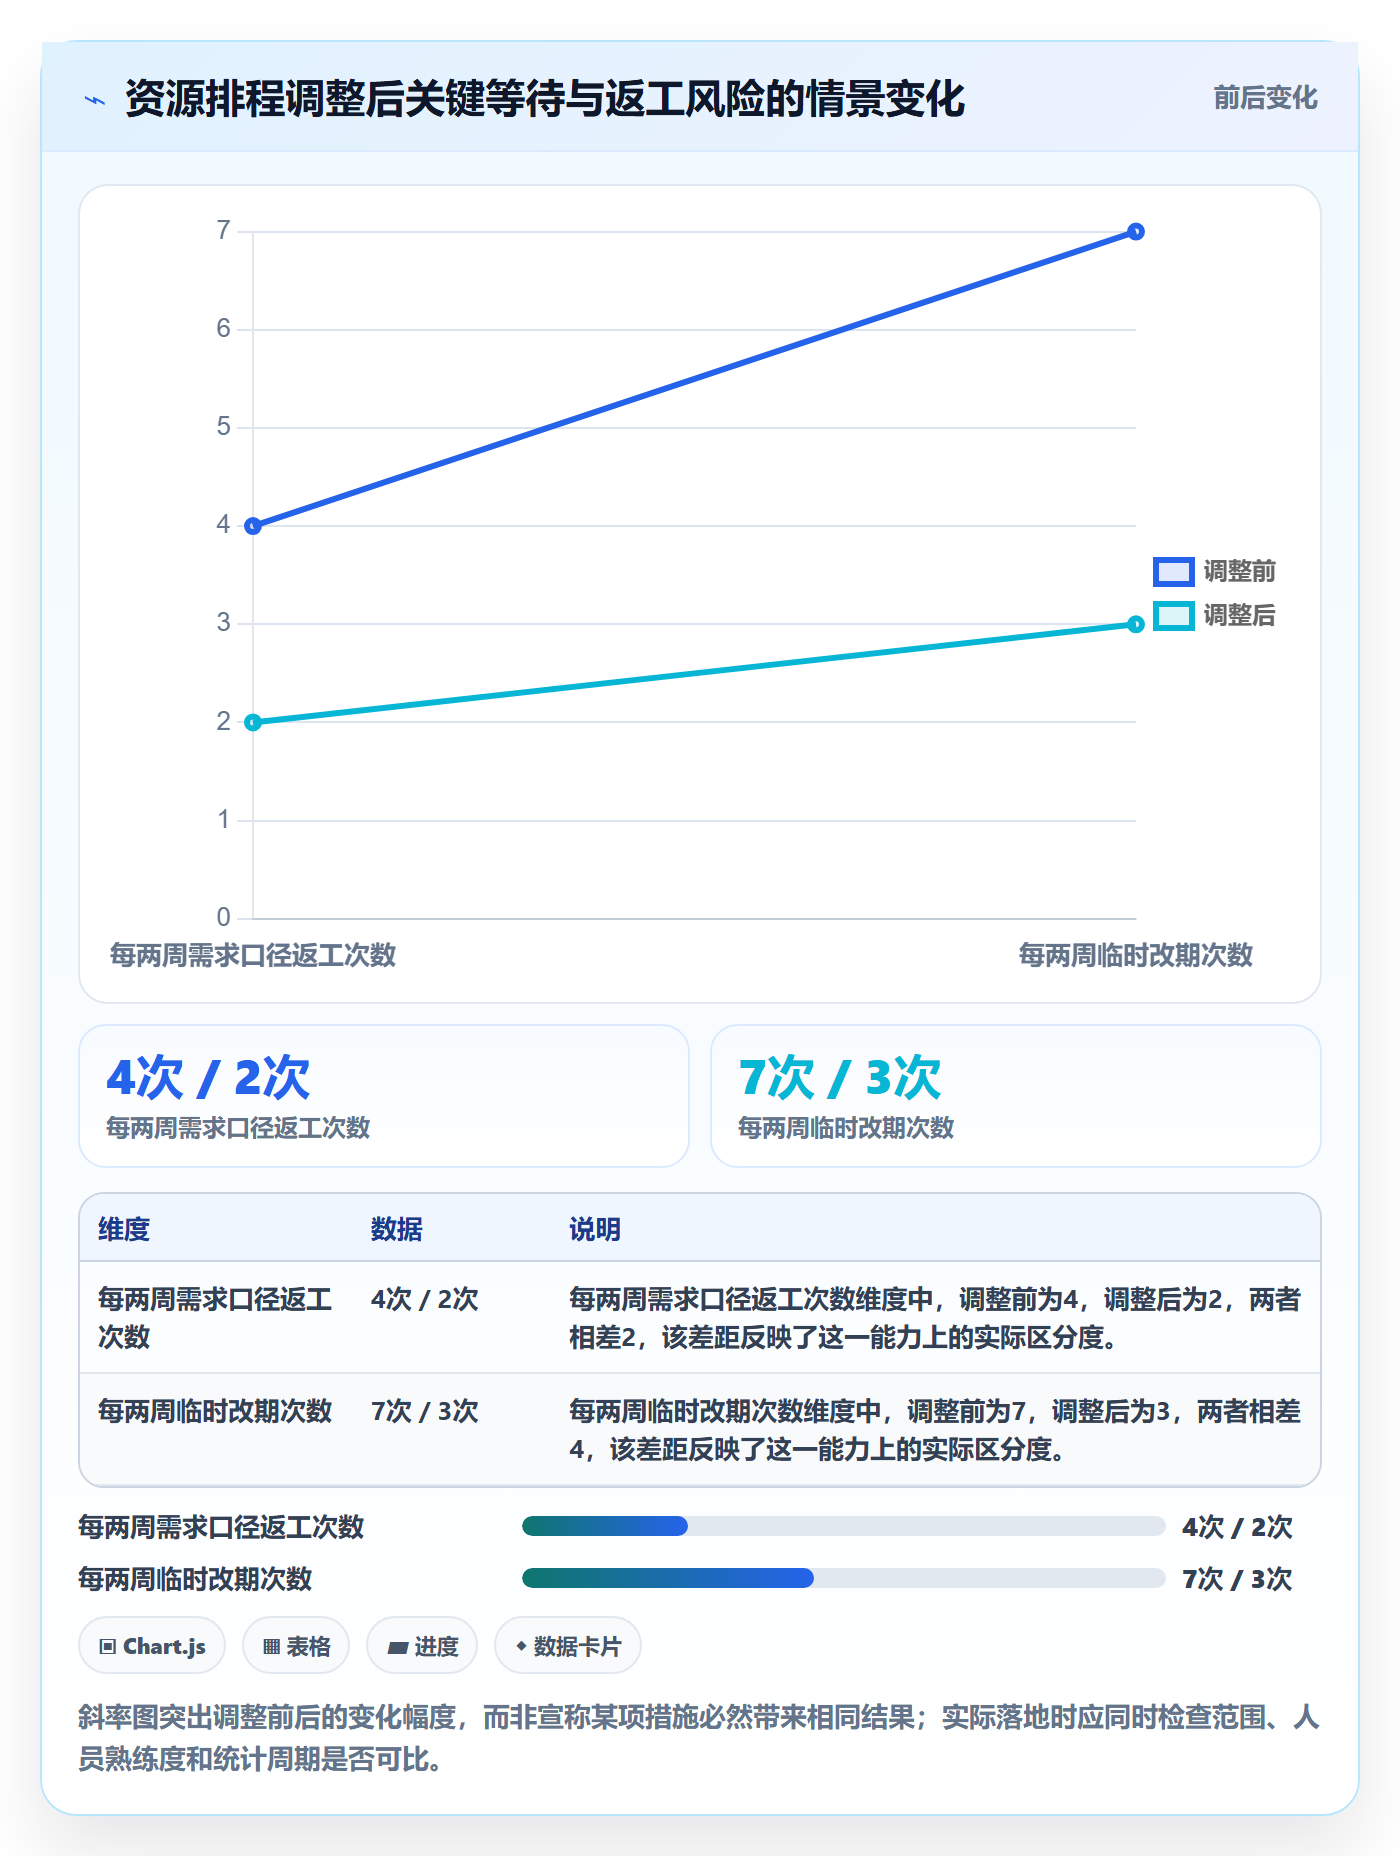This screenshot has width=1400, height=1856.
Task: Click the 4次 / 2次 progress bar value
Action: (1237, 1527)
